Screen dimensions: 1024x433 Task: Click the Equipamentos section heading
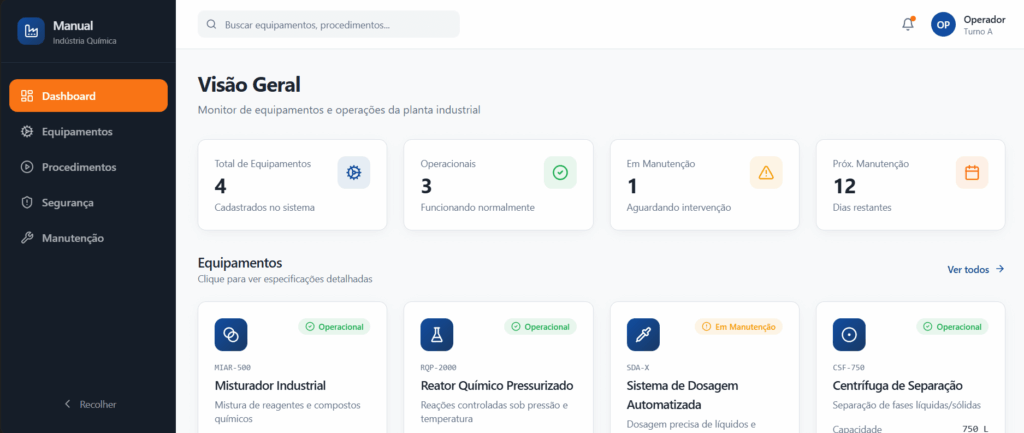[240, 263]
